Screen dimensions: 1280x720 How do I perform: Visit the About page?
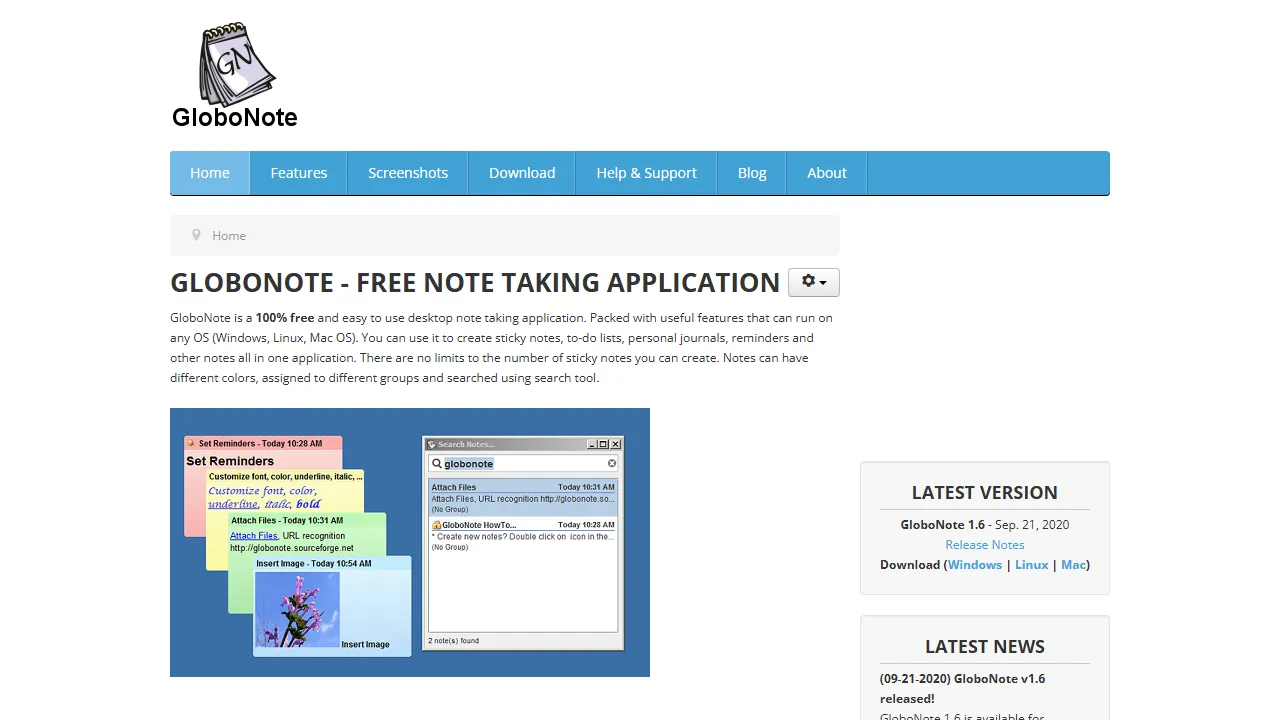coord(826,172)
